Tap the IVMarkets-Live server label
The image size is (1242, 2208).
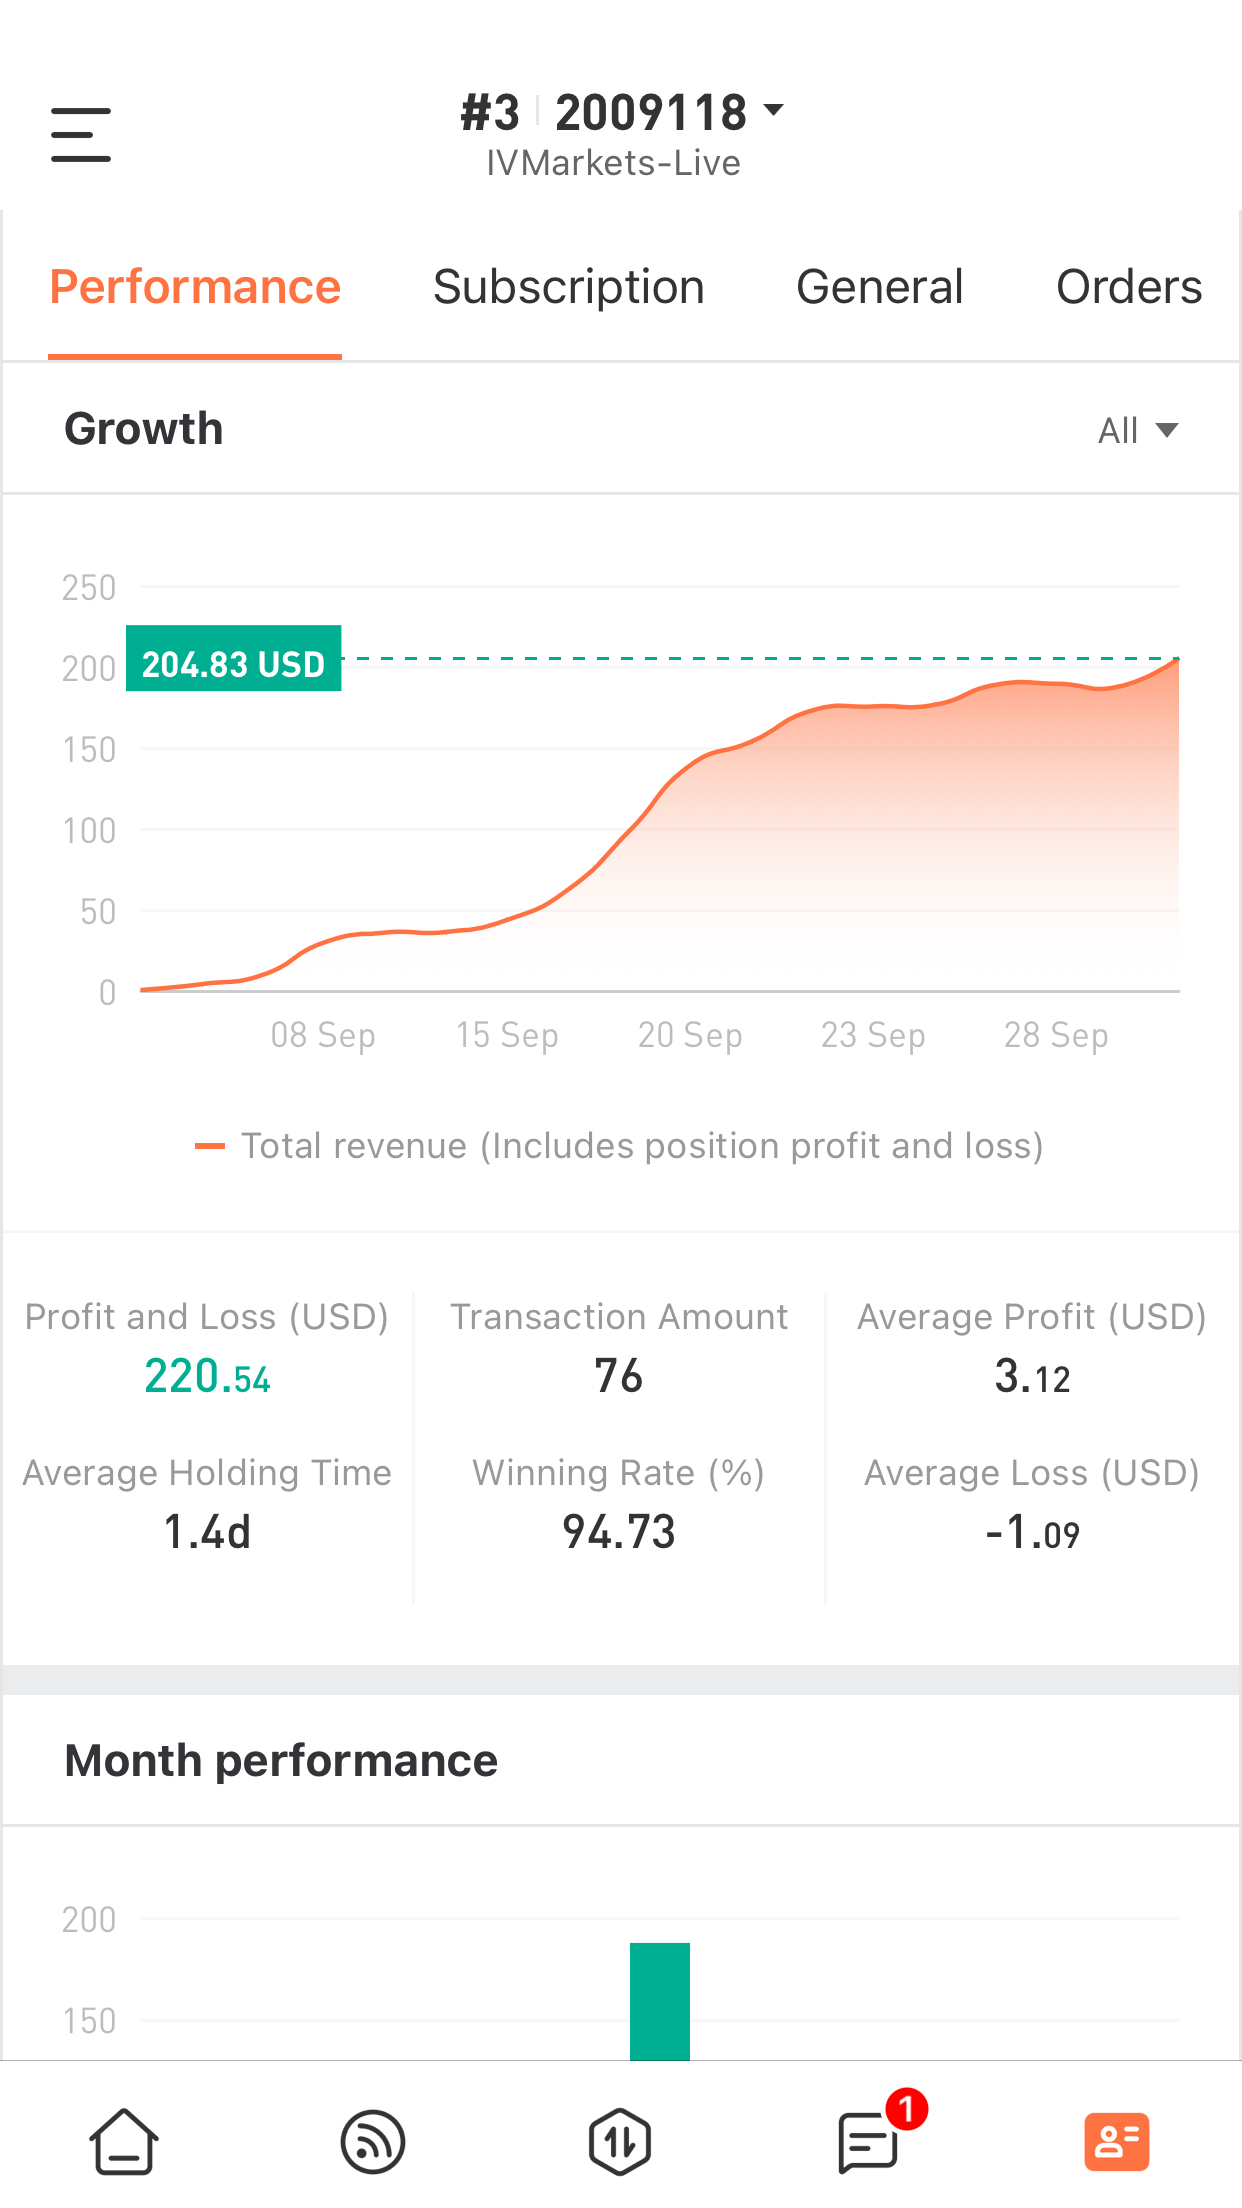click(613, 163)
